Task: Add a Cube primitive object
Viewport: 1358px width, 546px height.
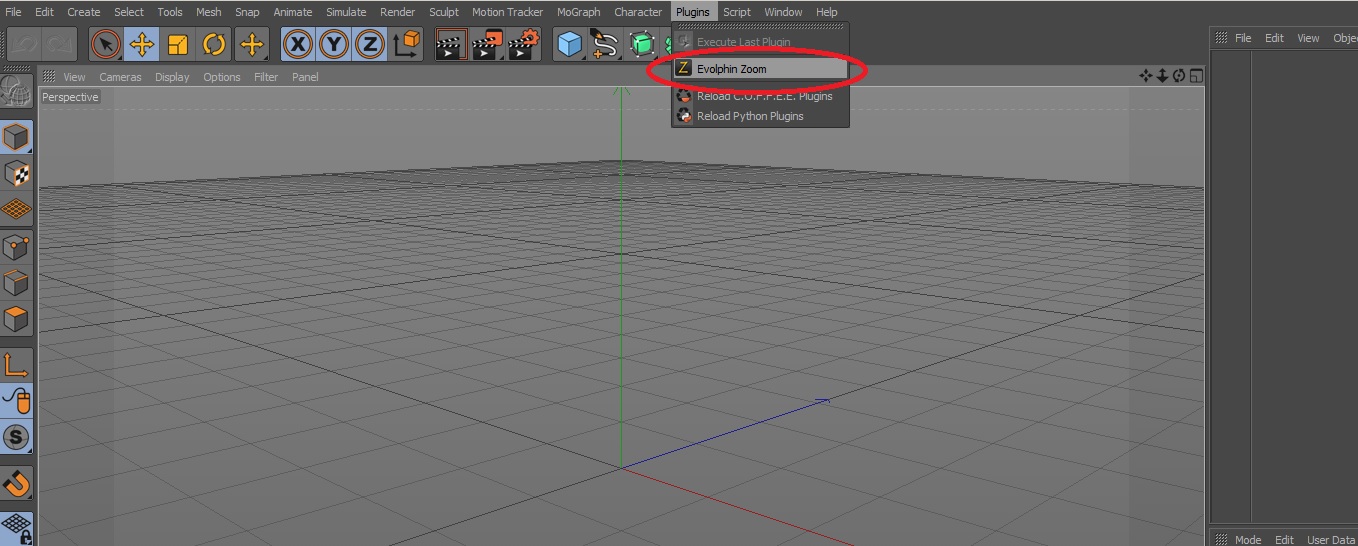Action: point(570,45)
